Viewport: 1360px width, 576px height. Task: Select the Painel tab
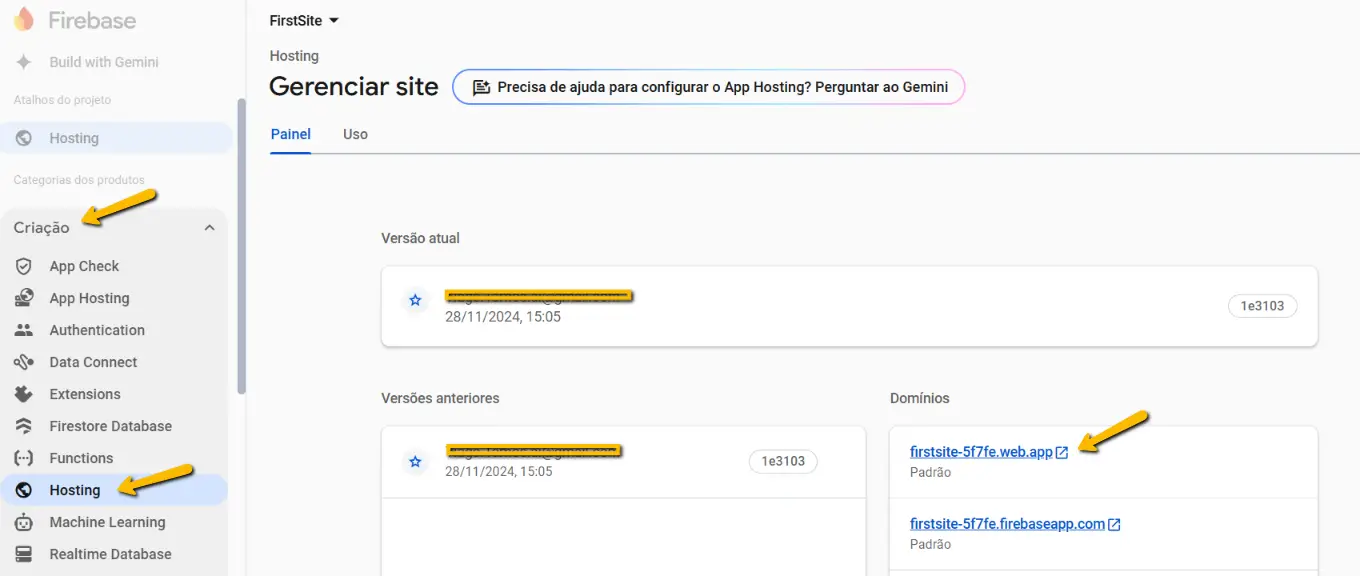290,133
